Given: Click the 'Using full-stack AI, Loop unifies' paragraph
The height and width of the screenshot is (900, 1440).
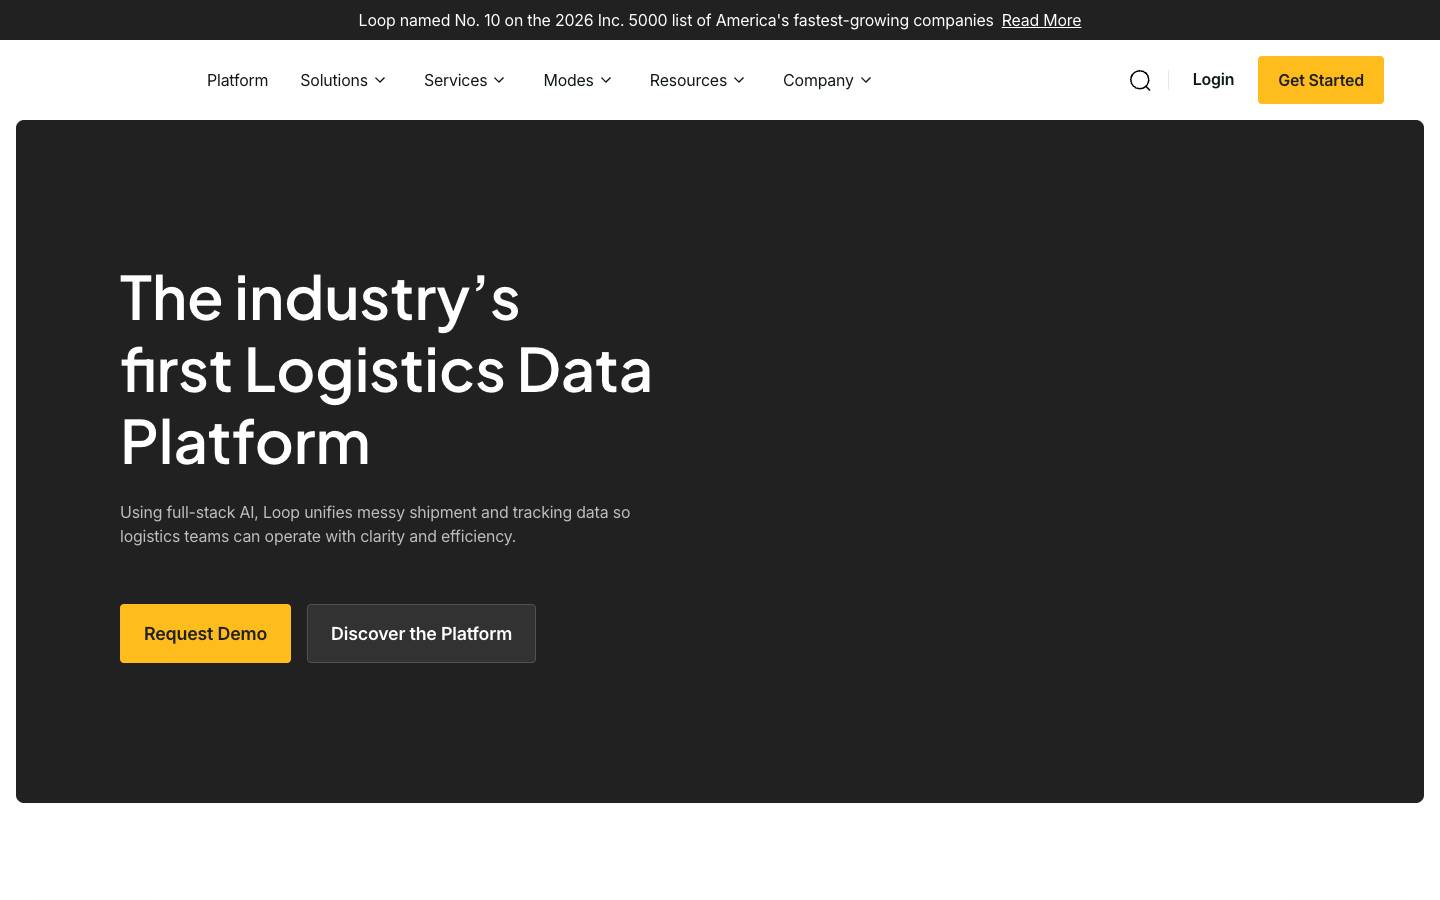Looking at the screenshot, I should click(x=375, y=524).
